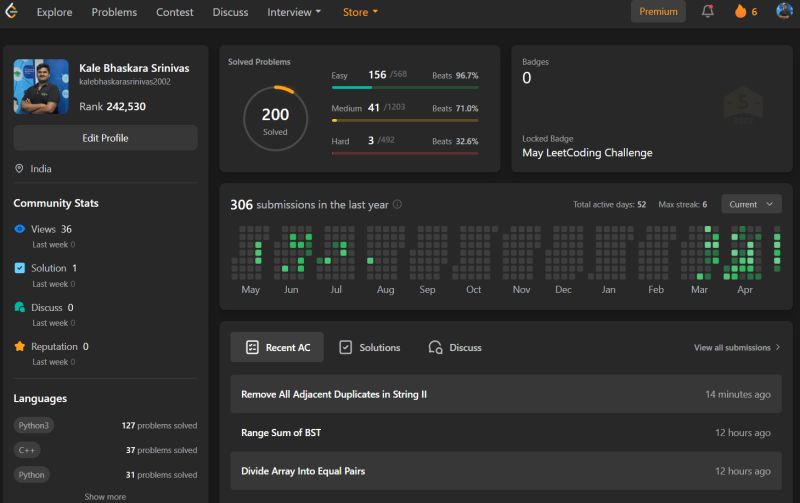800x503 pixels.
Task: Click the streak flame icon
Action: point(740,11)
